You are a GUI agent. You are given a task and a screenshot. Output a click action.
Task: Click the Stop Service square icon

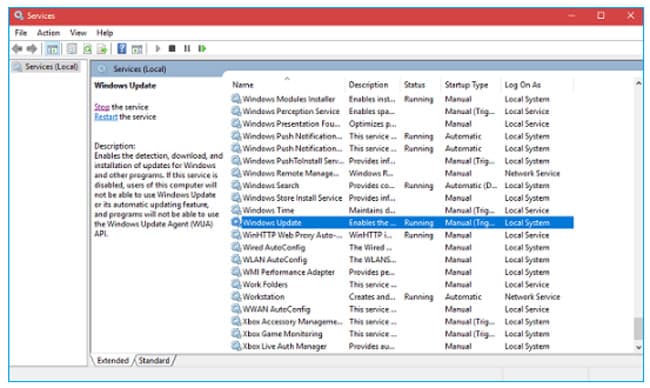[x=172, y=48]
